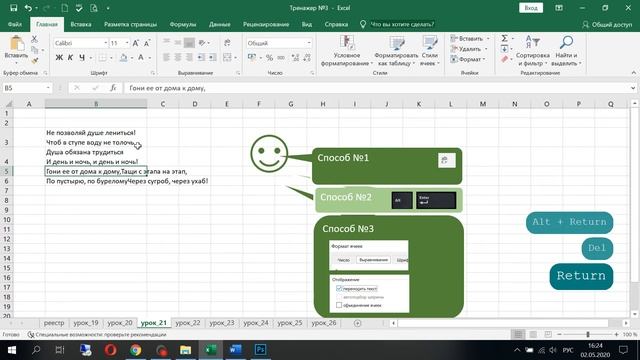Click the Вход sign-in button
Image resolution: width=640 pixels, height=360 pixels.
click(531, 8)
